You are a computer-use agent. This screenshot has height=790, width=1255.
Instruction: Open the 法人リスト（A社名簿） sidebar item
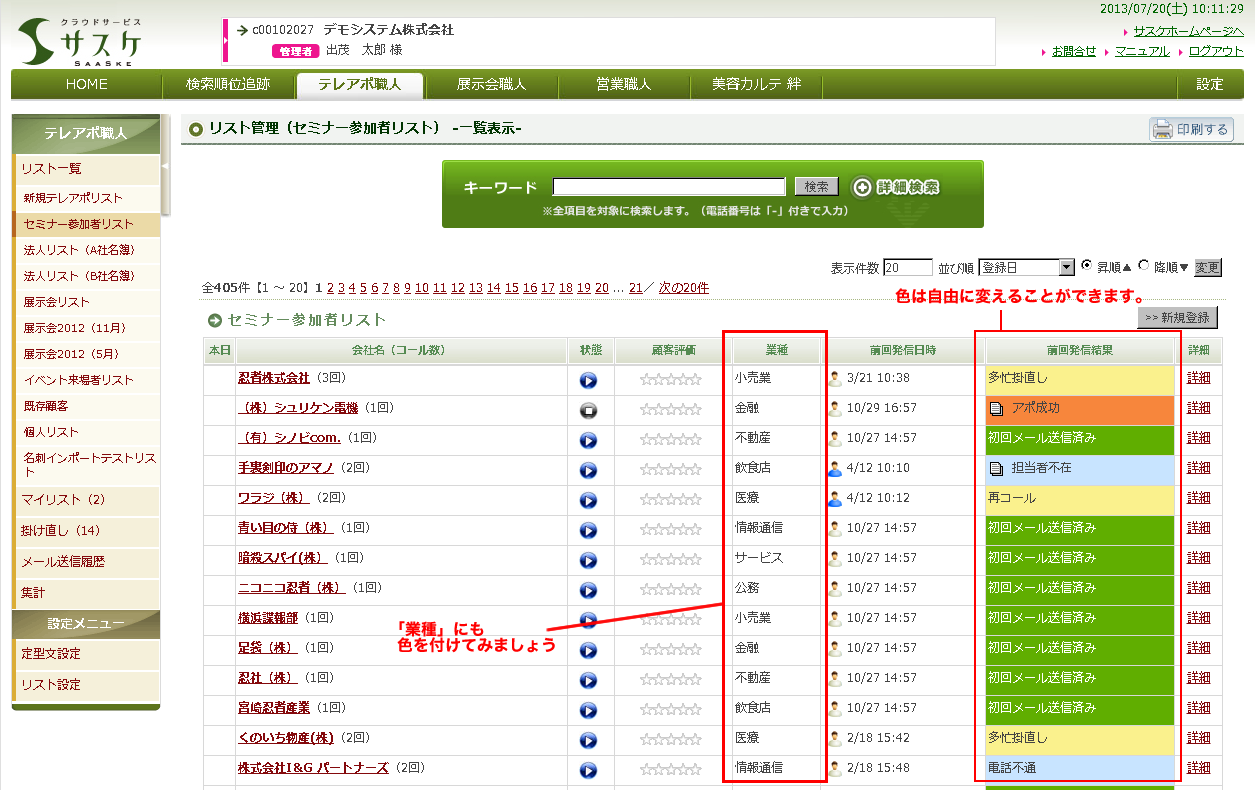pos(78,250)
